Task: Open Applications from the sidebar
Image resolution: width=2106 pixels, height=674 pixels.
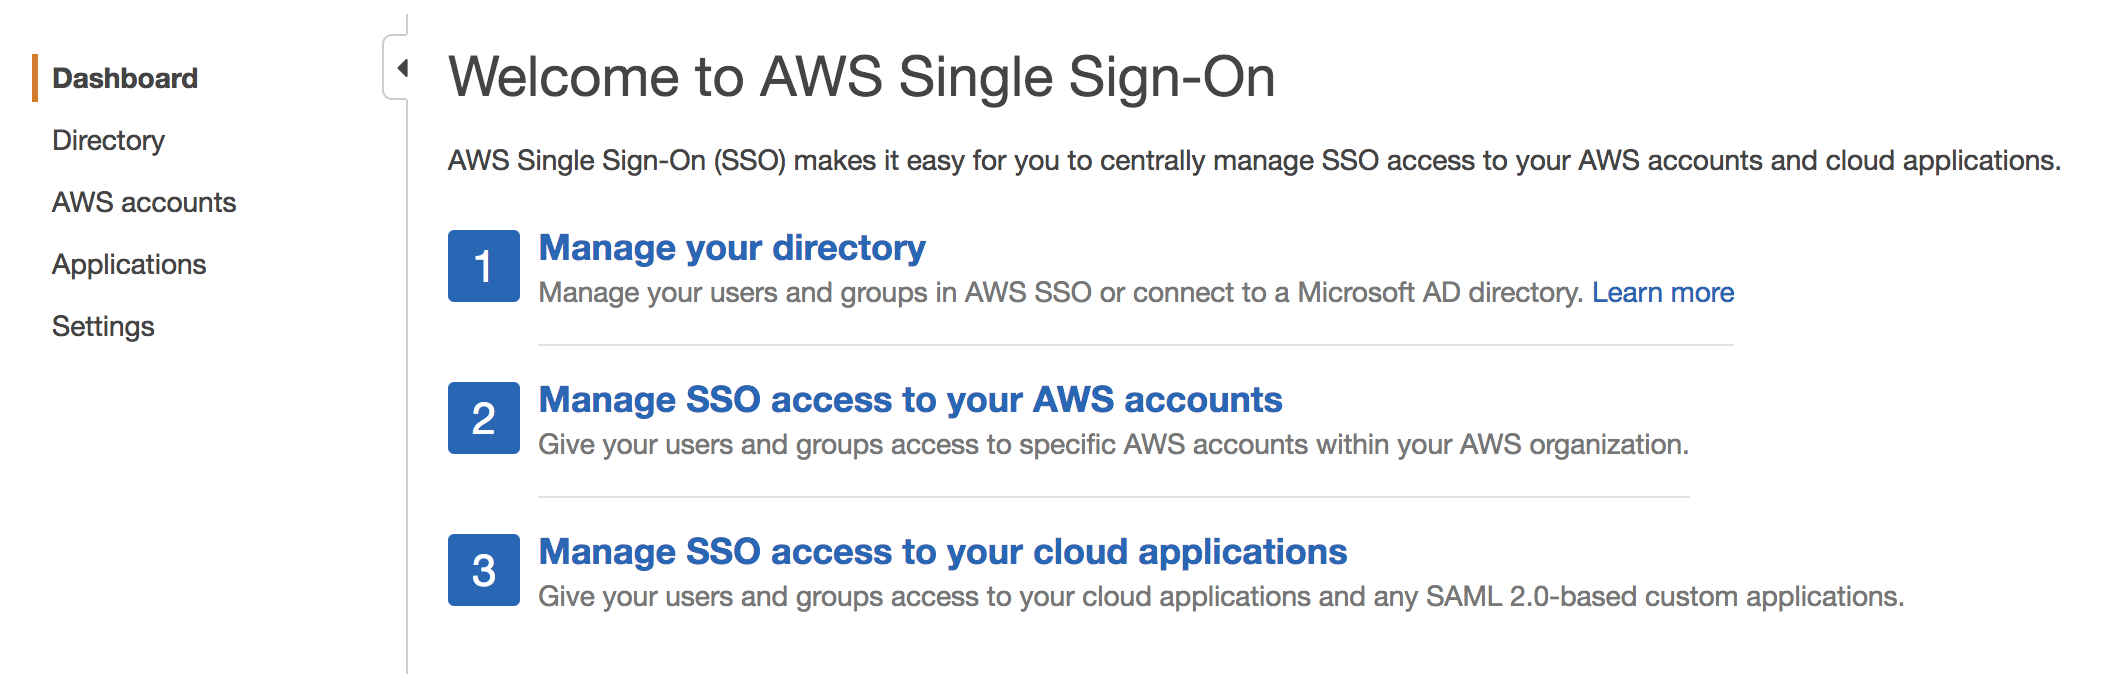Action: click(129, 264)
